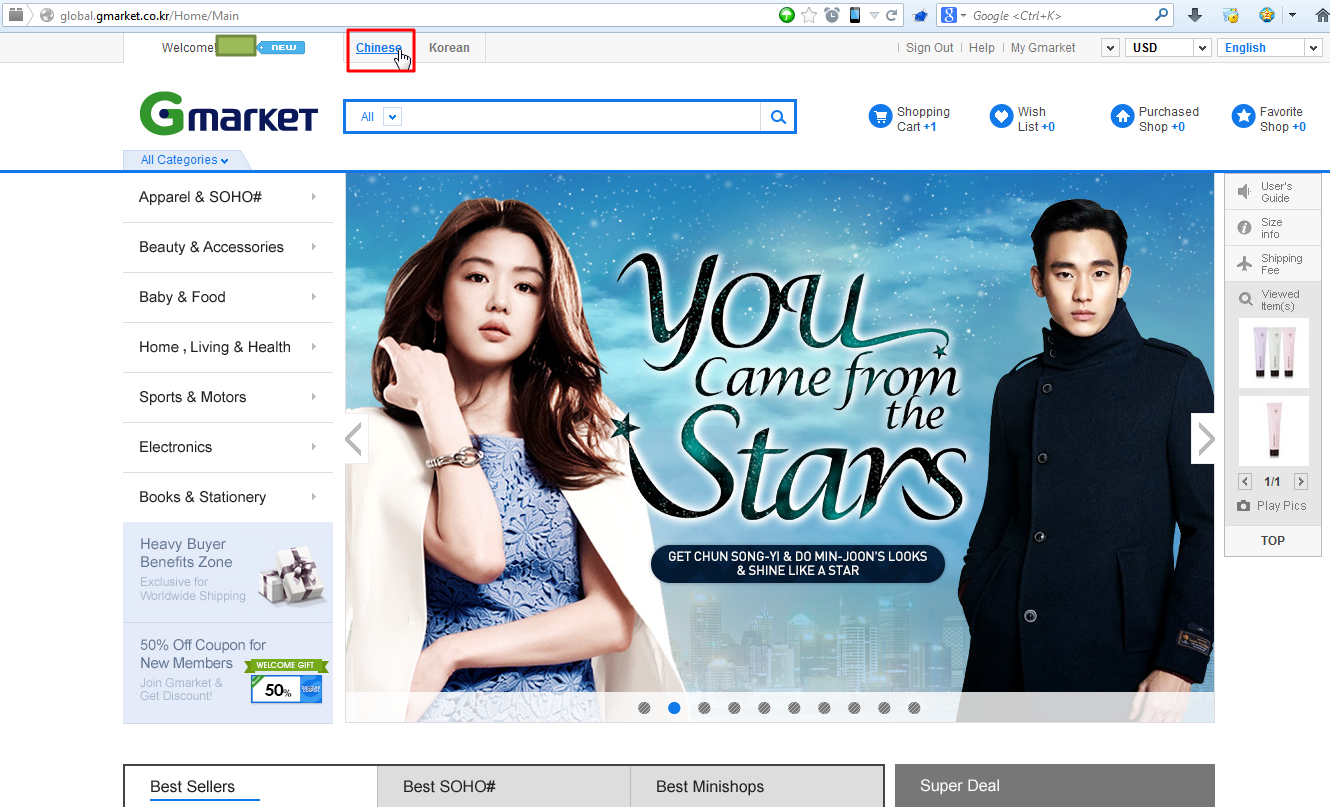The width and height of the screenshot is (1330, 807).
Task: Bookmark this page with the star icon
Action: 809,15
